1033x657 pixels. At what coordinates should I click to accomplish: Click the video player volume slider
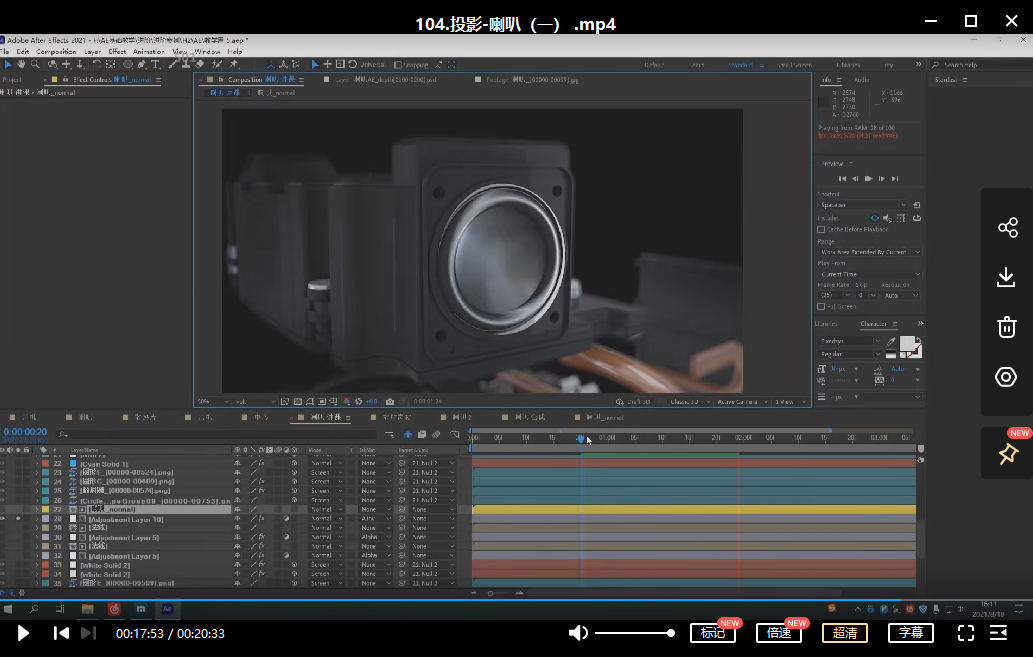click(633, 633)
